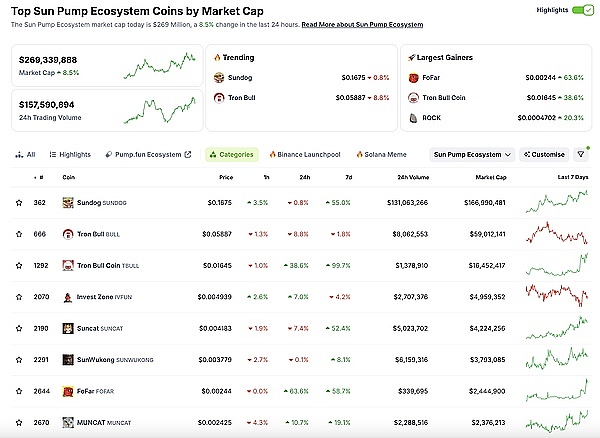600x438 pixels.
Task: View the Sundog 7-day sparkline chart
Action: click(563, 201)
